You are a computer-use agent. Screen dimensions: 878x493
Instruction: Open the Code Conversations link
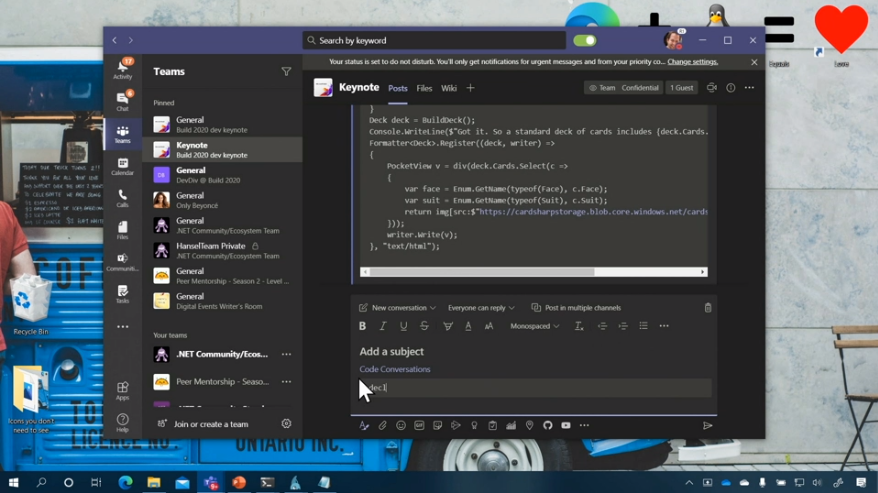click(x=395, y=369)
